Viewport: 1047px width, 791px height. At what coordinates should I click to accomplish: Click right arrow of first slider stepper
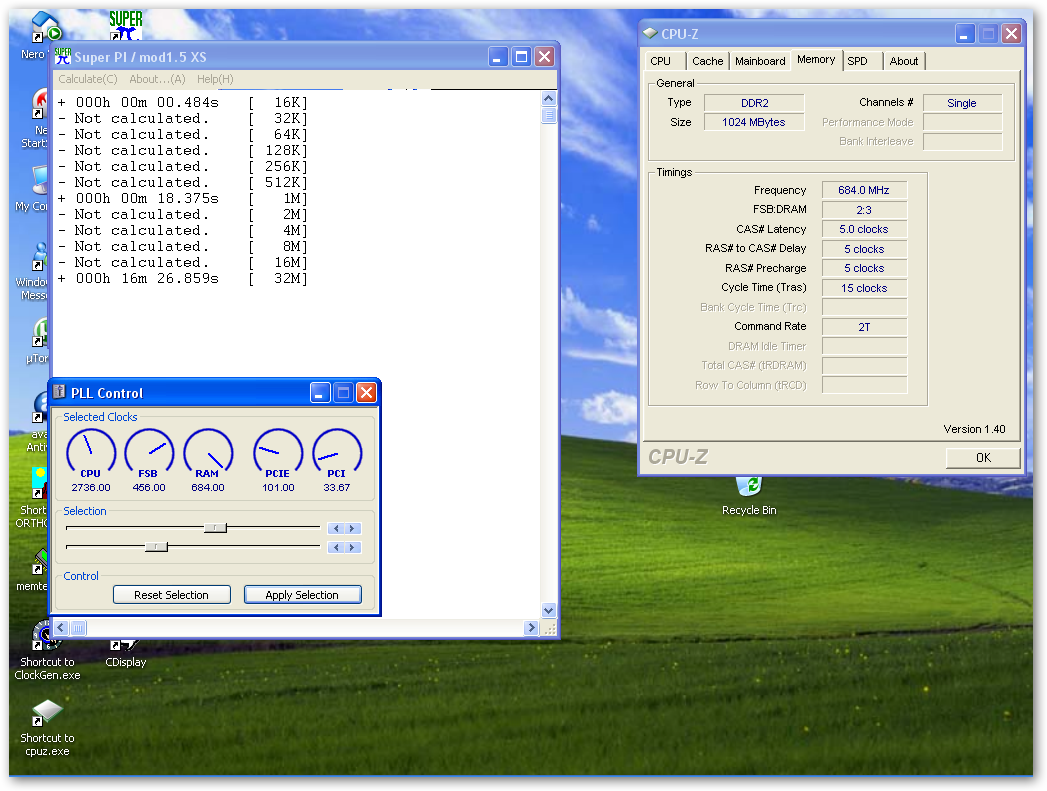353,529
